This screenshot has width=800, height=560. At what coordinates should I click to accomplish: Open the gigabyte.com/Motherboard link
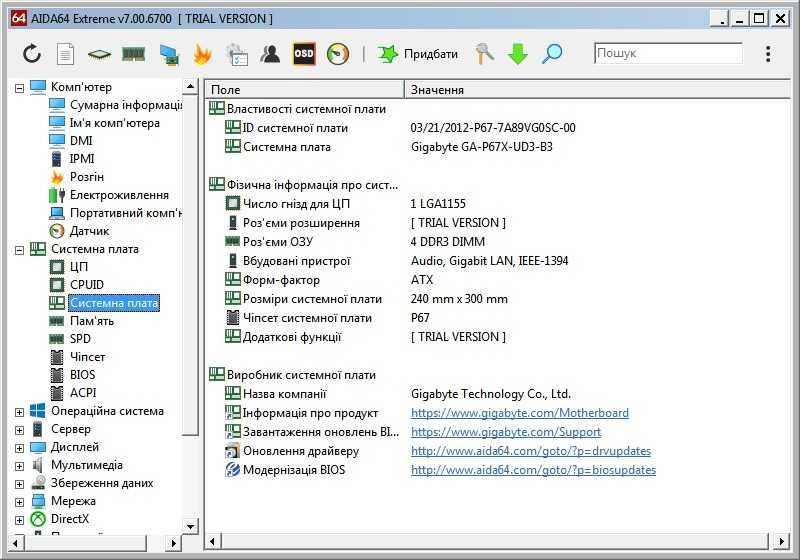click(520, 413)
